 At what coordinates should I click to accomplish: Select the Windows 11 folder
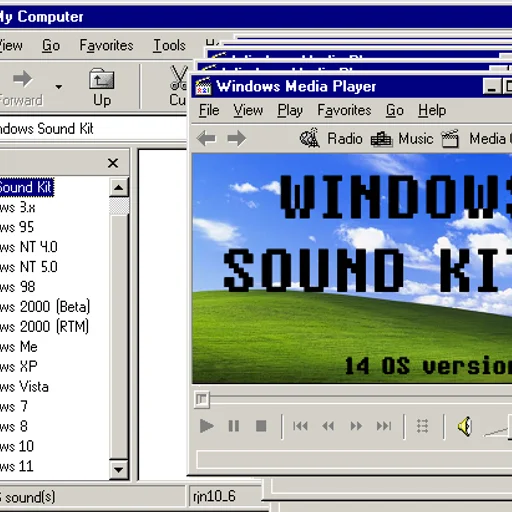pos(17,467)
